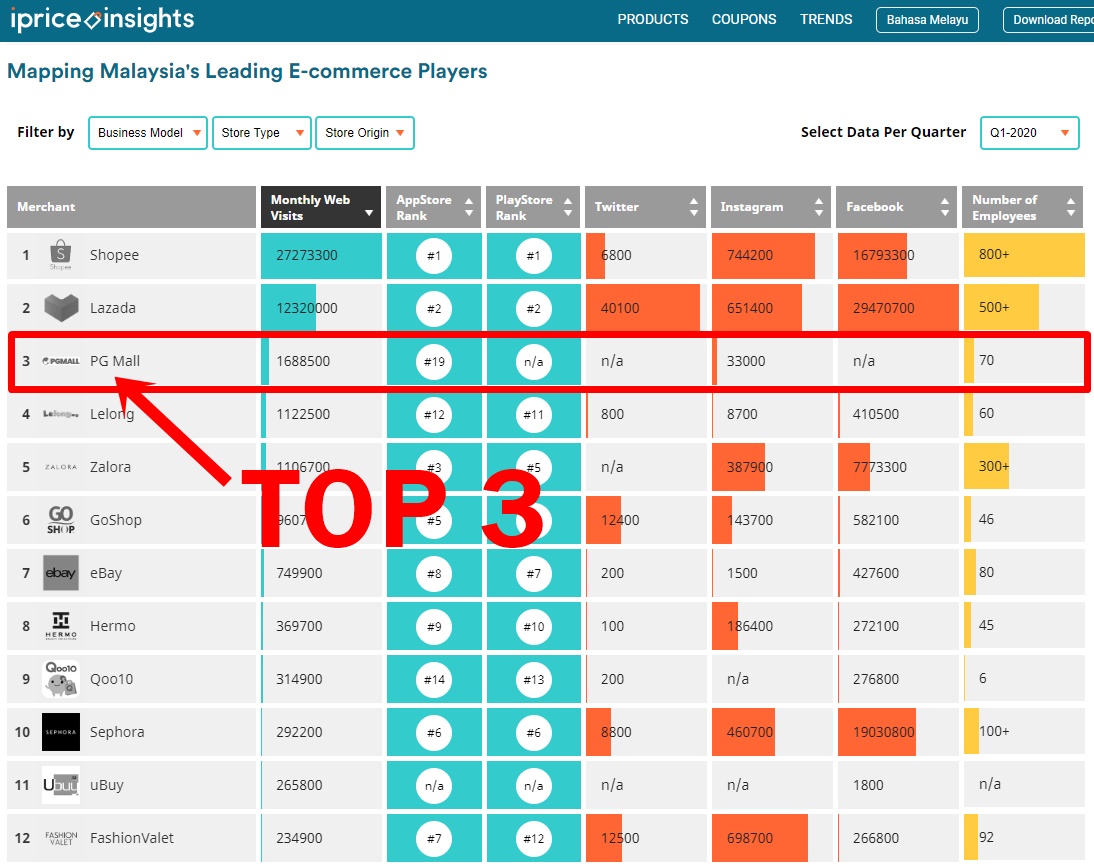The height and width of the screenshot is (864, 1094).
Task: Click uBuy's n/a AppStore rank badge
Action: point(434,786)
